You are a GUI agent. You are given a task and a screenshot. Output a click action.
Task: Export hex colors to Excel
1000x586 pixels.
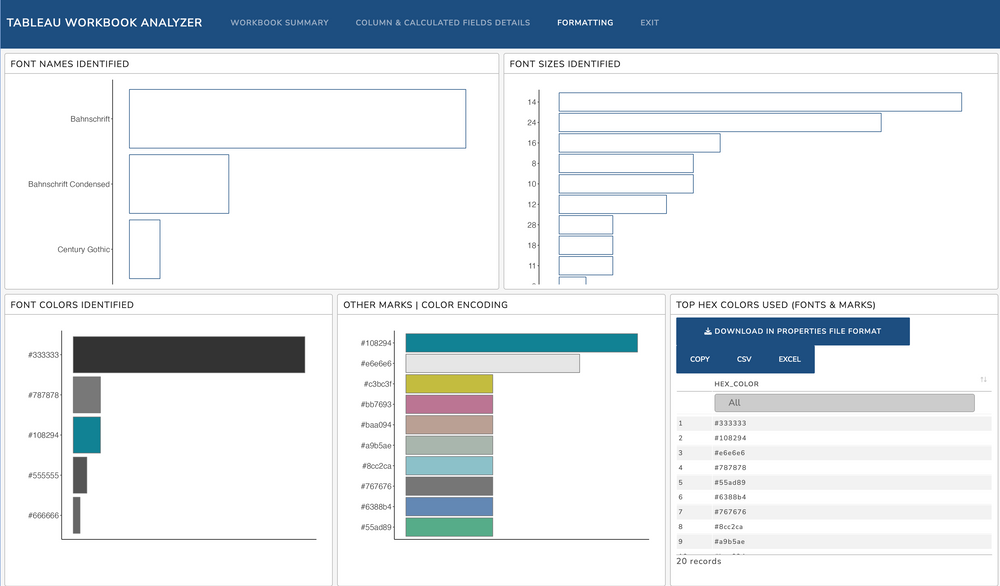point(789,359)
